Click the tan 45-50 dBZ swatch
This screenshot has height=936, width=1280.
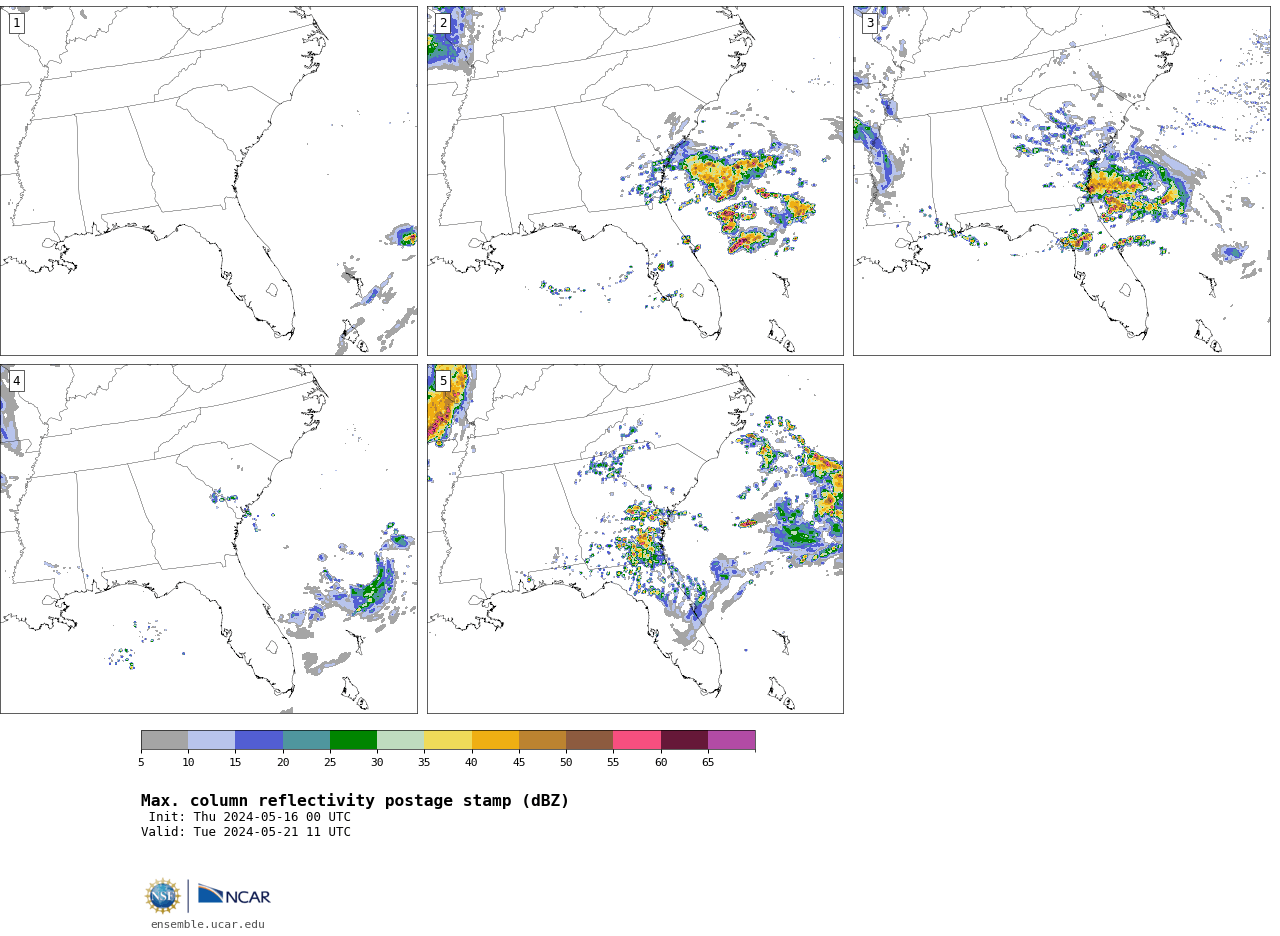click(542, 740)
